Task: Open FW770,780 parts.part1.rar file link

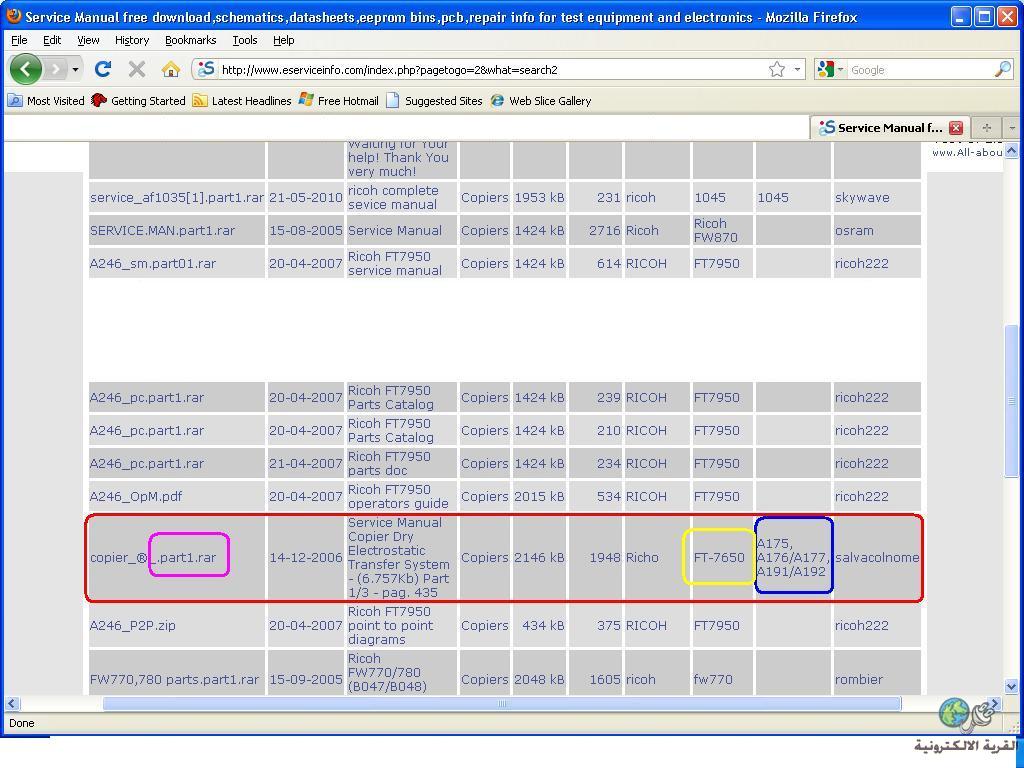Action: 174,679
